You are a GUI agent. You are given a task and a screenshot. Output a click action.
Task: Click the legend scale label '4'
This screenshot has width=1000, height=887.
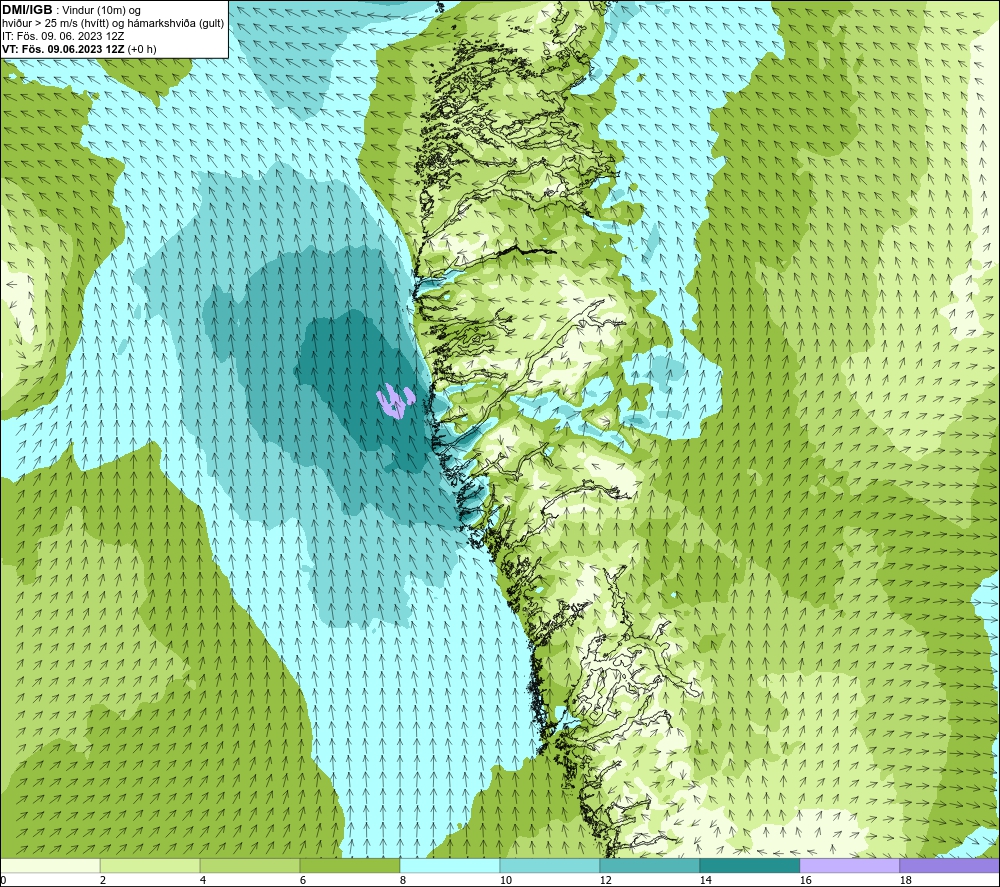203,881
